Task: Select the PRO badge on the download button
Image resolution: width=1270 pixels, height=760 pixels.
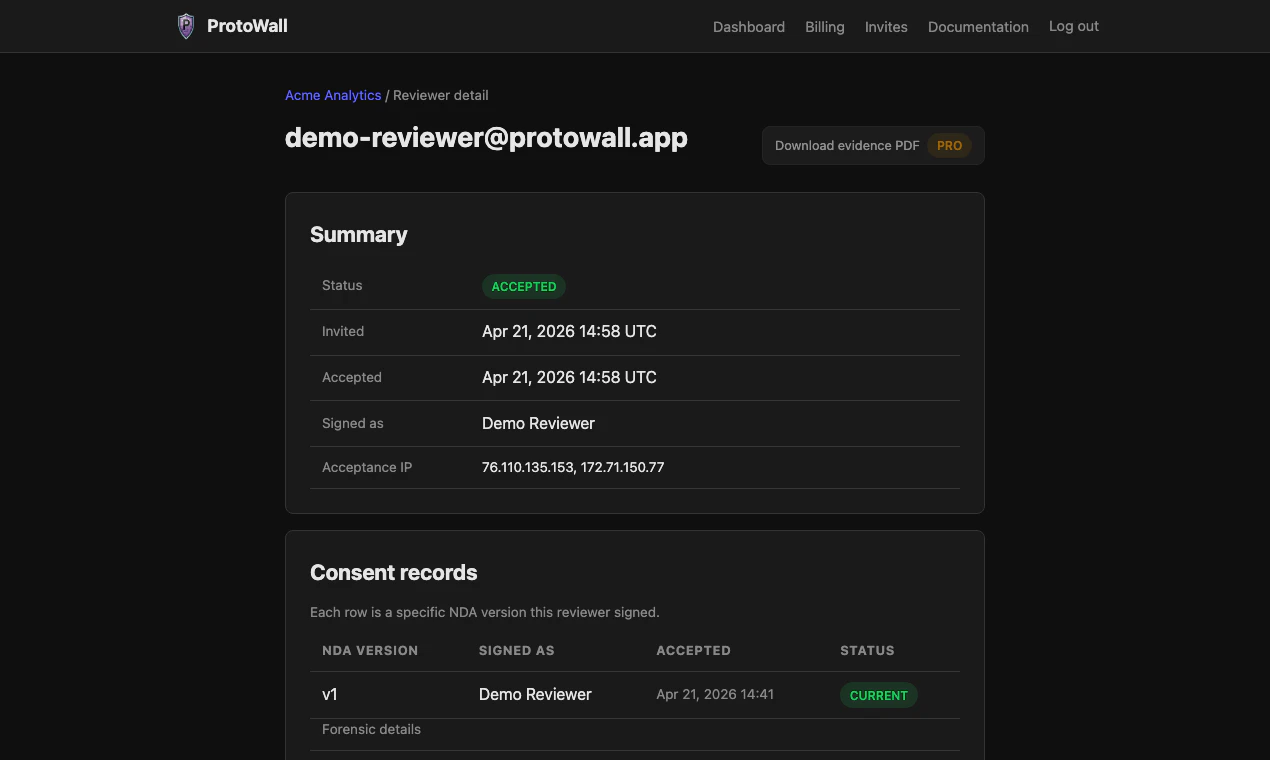Action: point(948,145)
